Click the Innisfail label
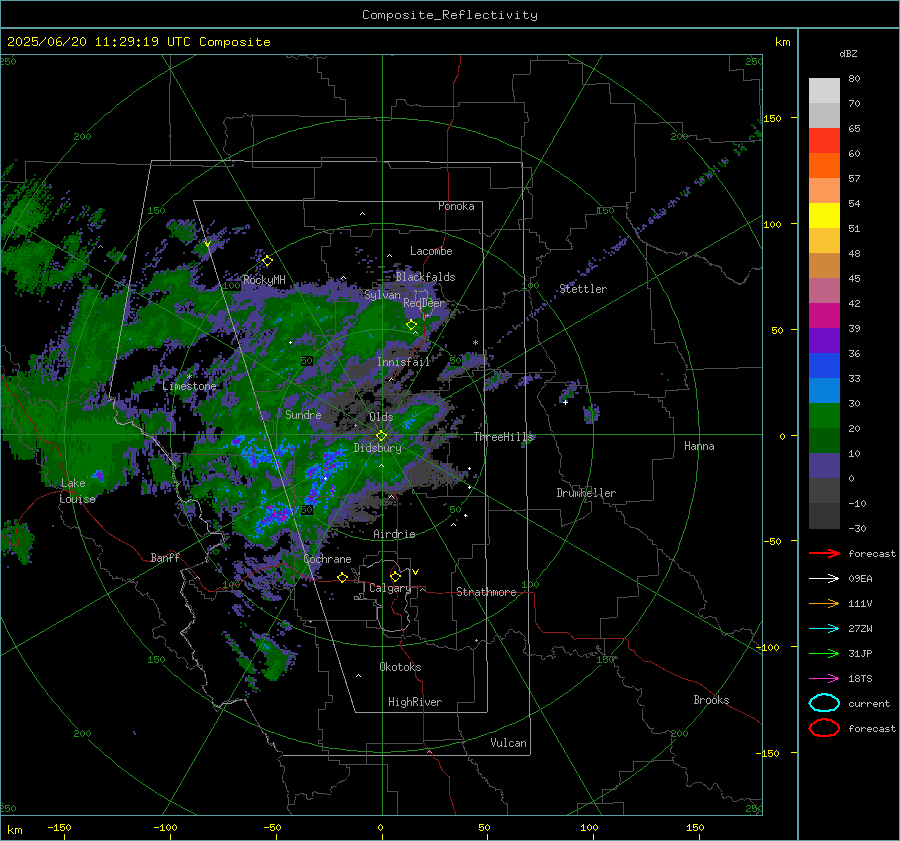The image size is (900, 841). point(403,362)
